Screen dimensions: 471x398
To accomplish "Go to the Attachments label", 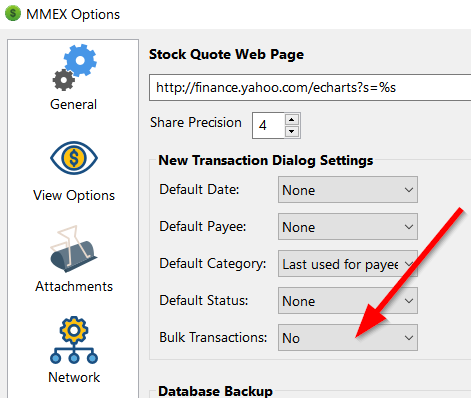I will 74,286.
